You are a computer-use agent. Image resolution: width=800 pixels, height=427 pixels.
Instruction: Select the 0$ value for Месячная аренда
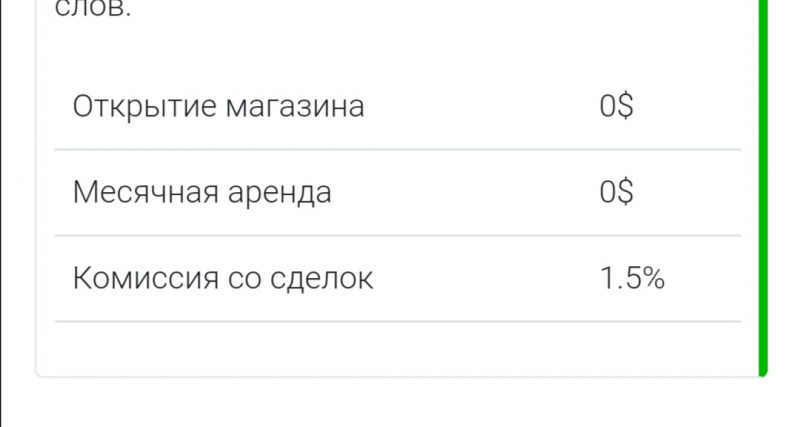coord(616,193)
